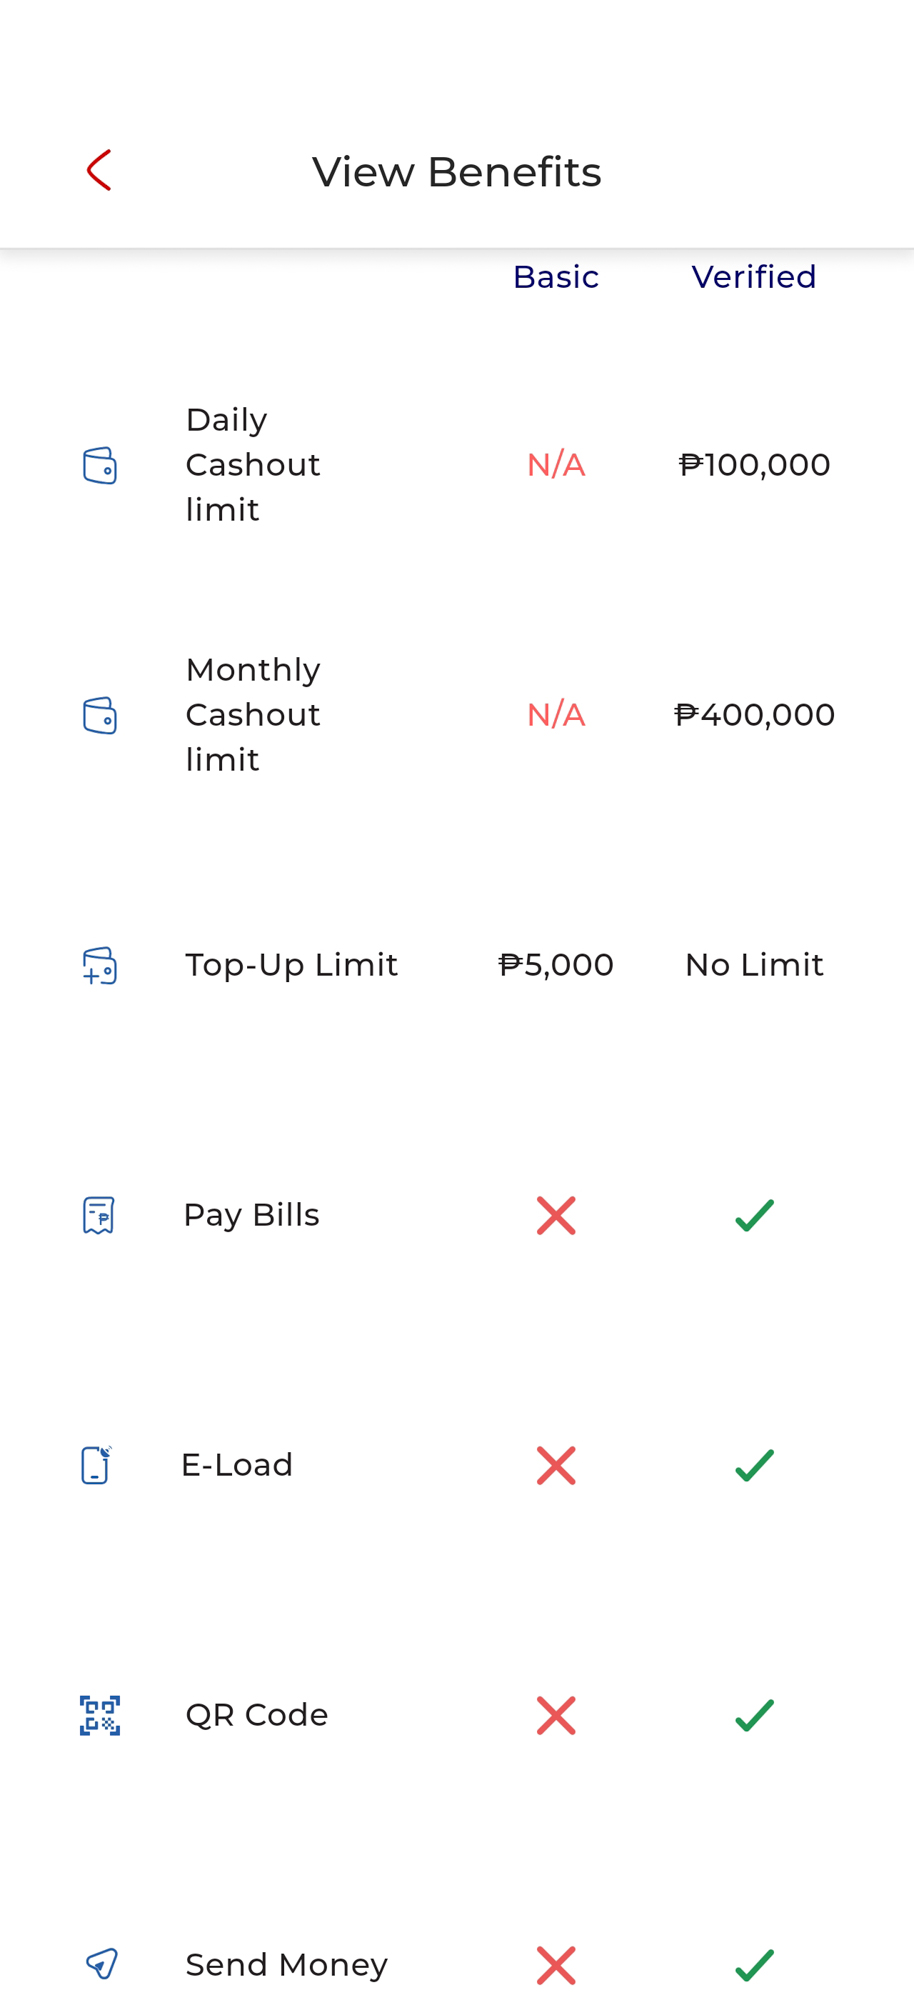
Task: Click the Send Money paper plane icon
Action: point(101,1964)
